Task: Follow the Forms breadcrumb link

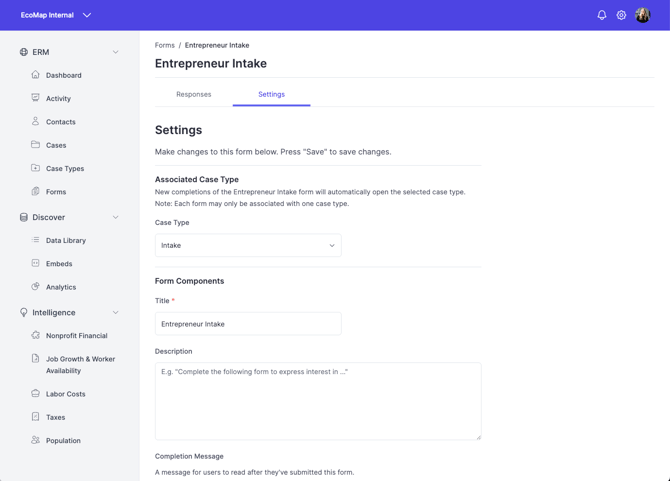Action: tap(165, 45)
